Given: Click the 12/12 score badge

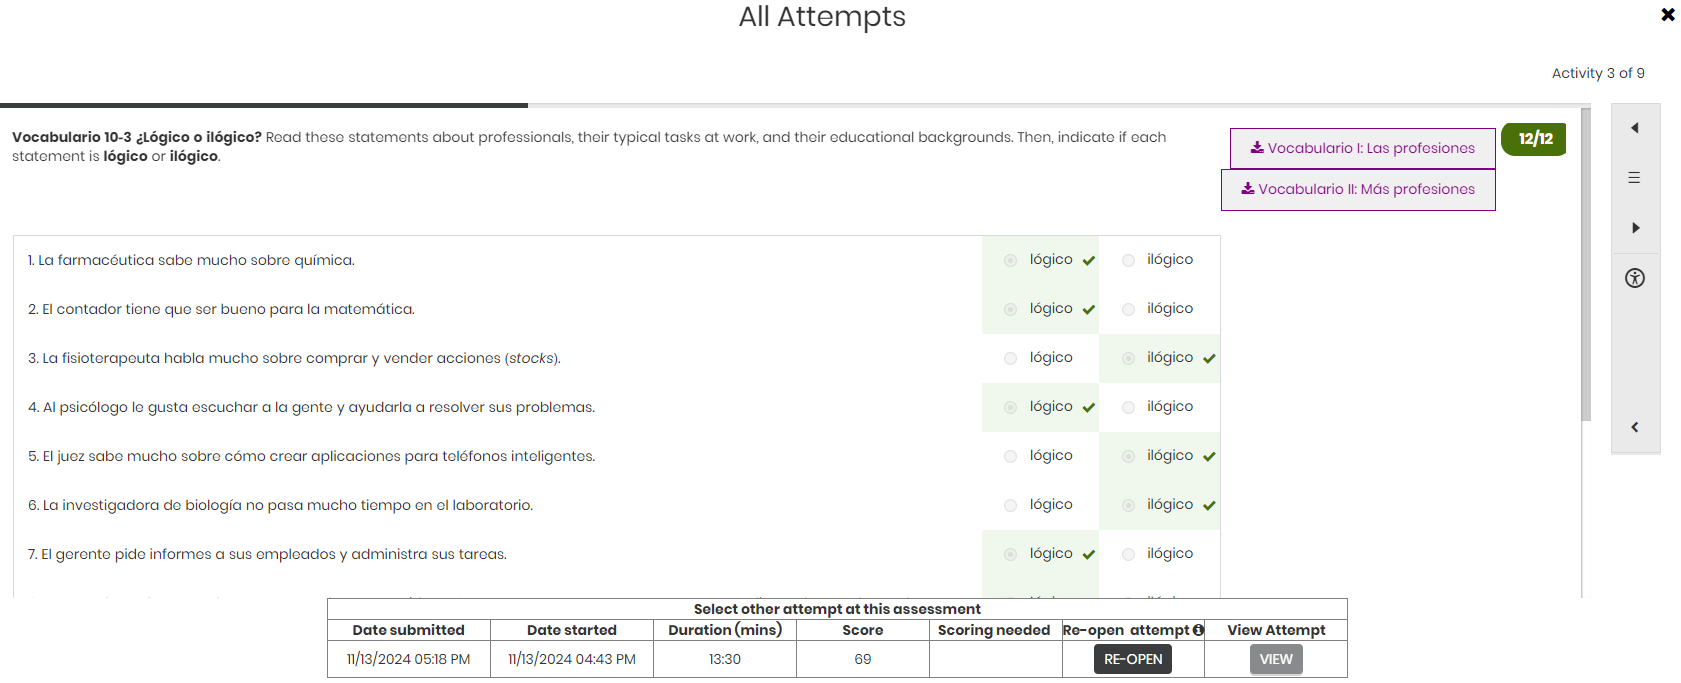Looking at the screenshot, I should tap(1534, 139).
